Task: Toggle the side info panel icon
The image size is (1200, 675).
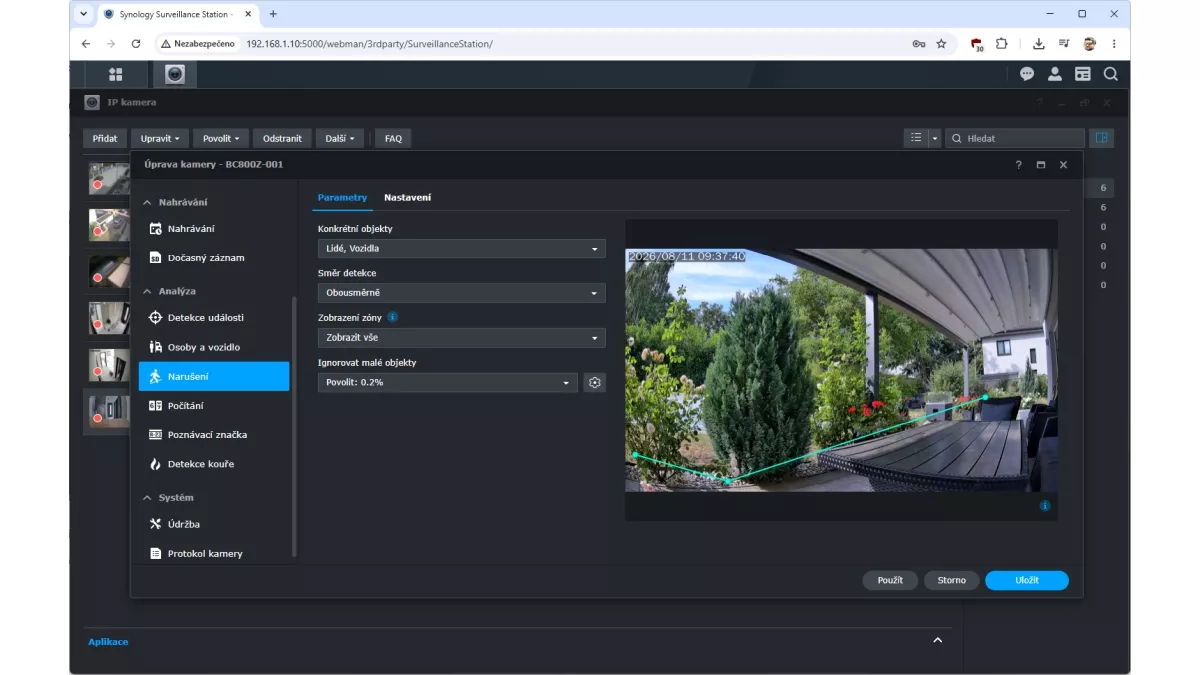Action: pyautogui.click(x=1102, y=138)
